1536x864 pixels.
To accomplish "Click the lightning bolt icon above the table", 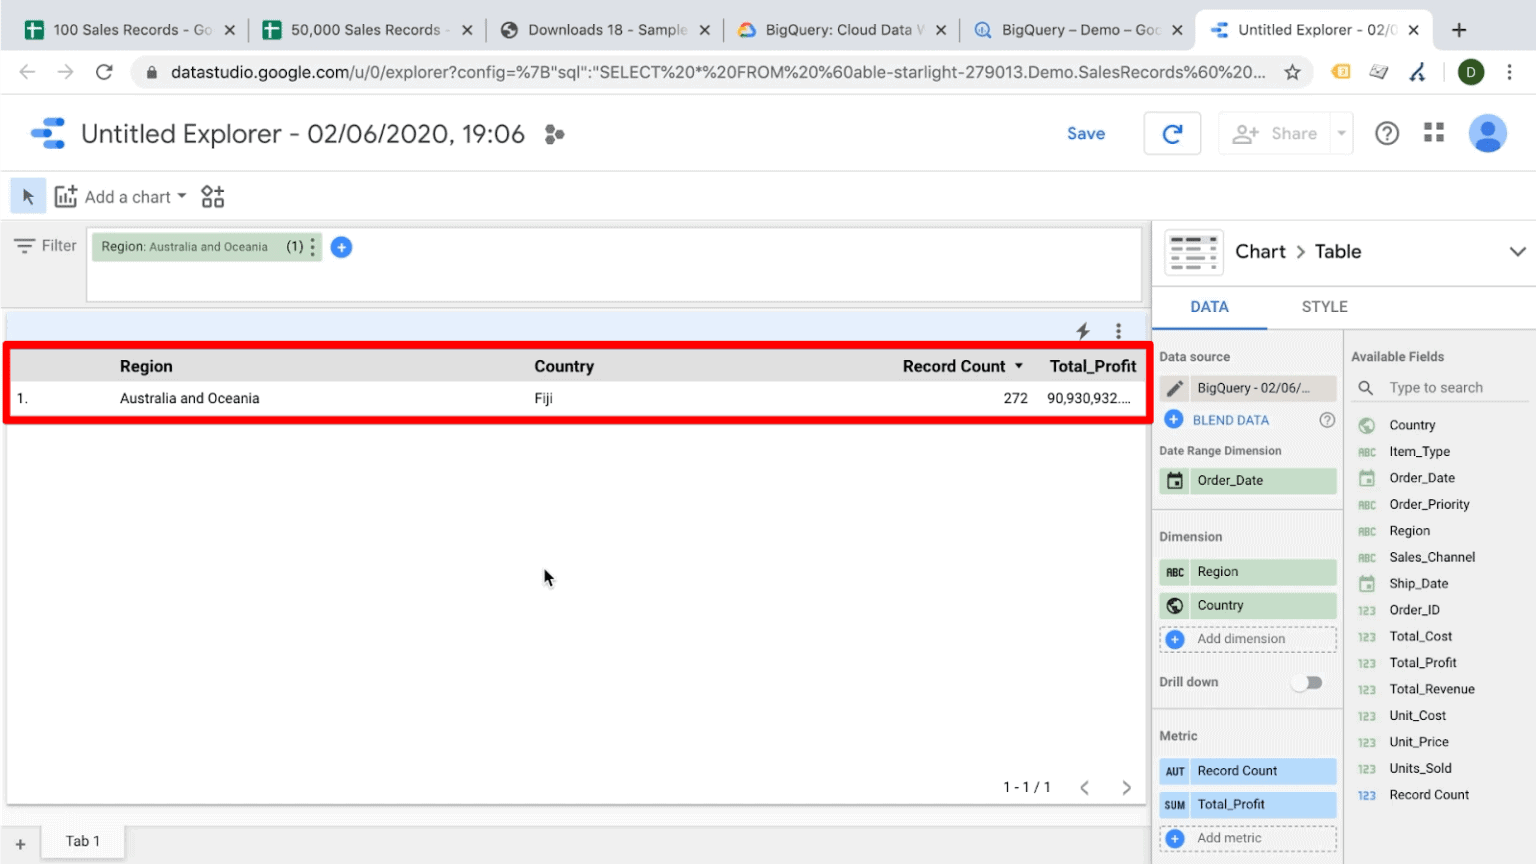I will 1082,330.
